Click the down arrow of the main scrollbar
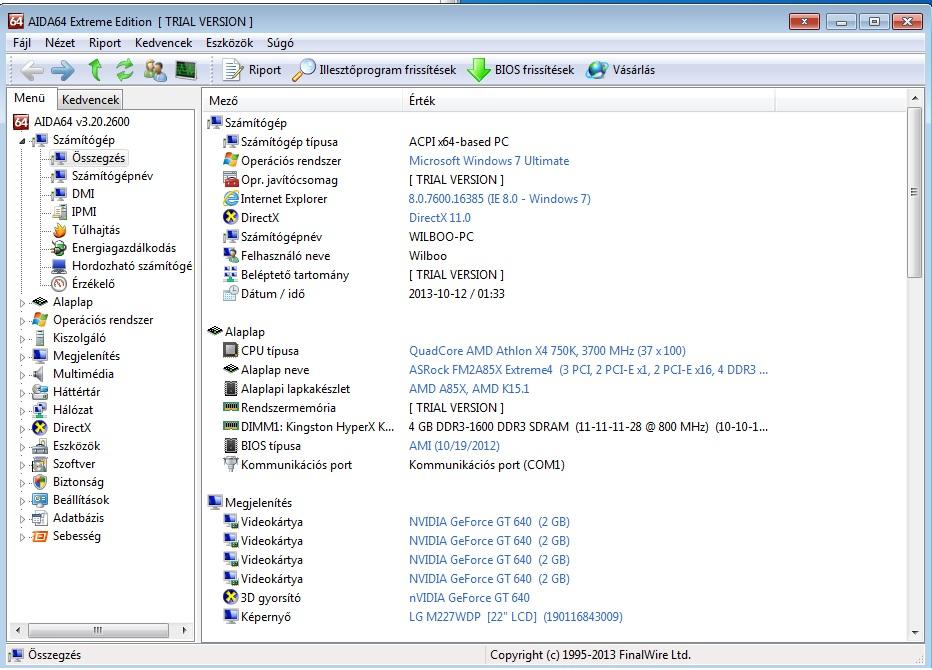 coord(915,633)
